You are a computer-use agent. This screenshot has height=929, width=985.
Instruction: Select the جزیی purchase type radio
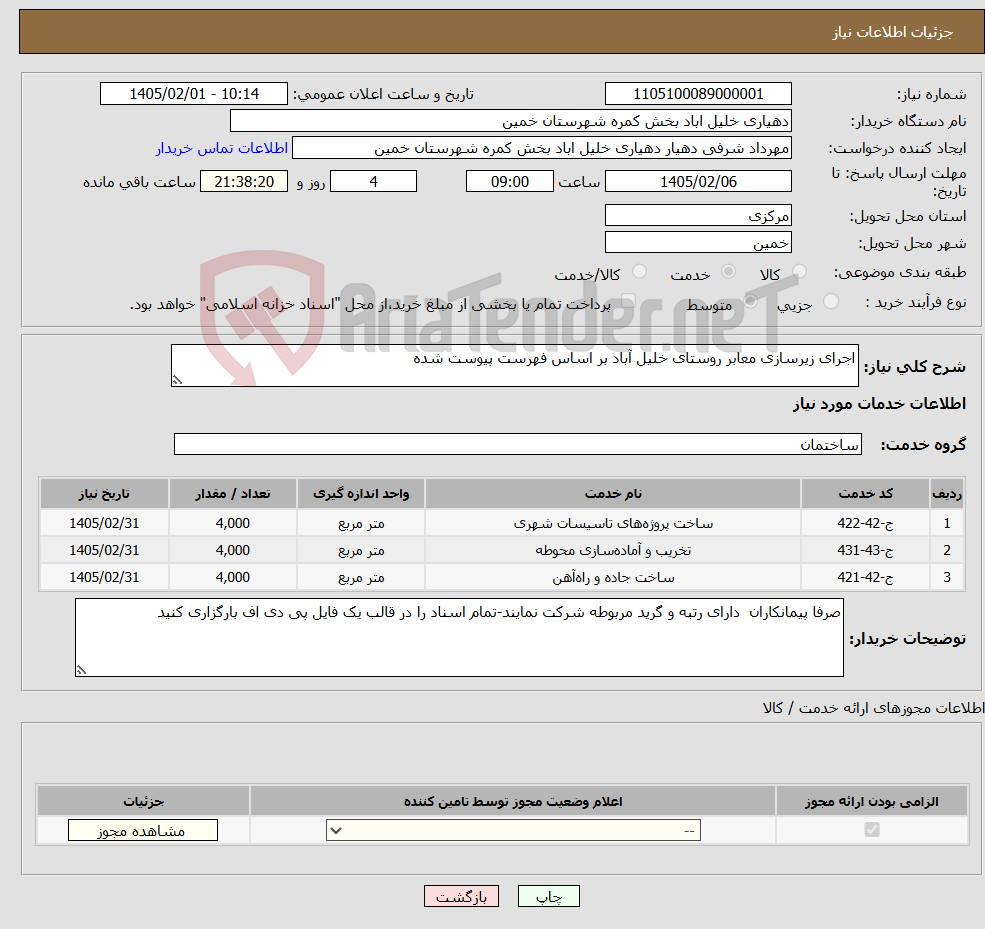point(830,302)
